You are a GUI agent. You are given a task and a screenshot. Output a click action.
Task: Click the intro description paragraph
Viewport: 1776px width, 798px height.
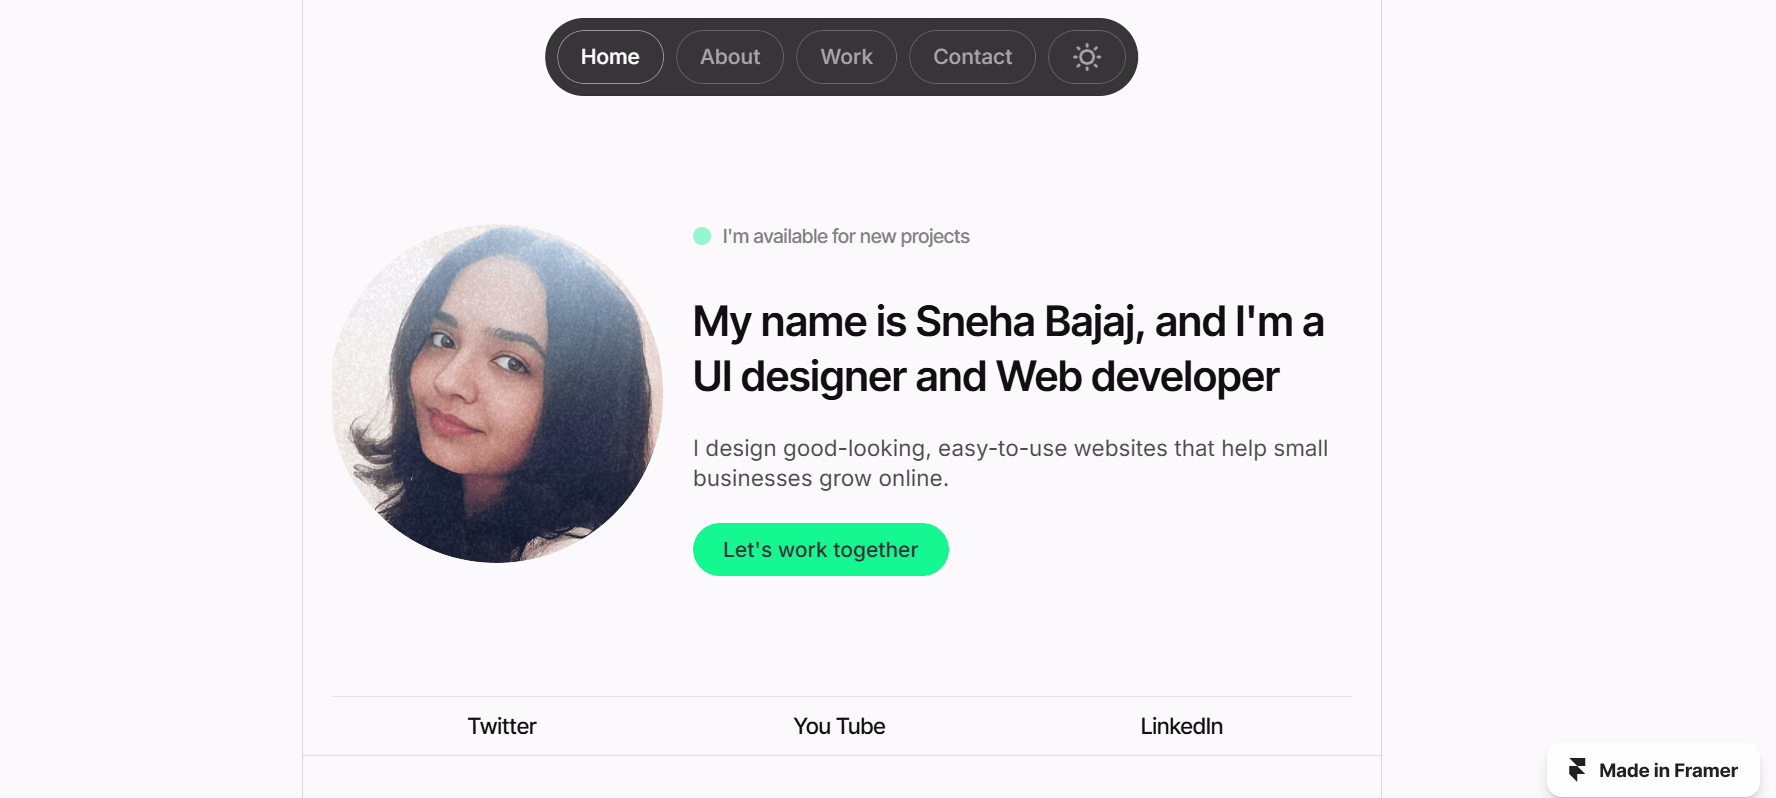[x=1010, y=462]
